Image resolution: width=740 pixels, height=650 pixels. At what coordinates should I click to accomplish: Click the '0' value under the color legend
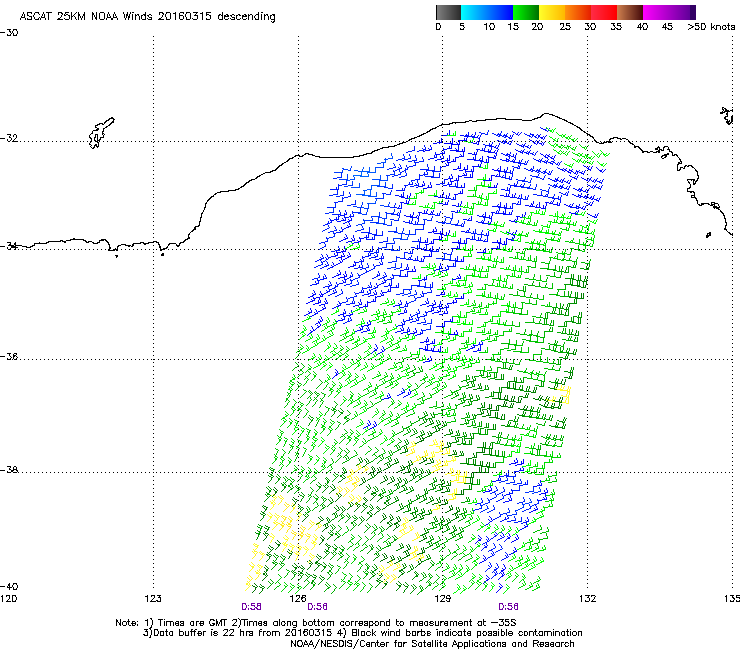(x=438, y=27)
